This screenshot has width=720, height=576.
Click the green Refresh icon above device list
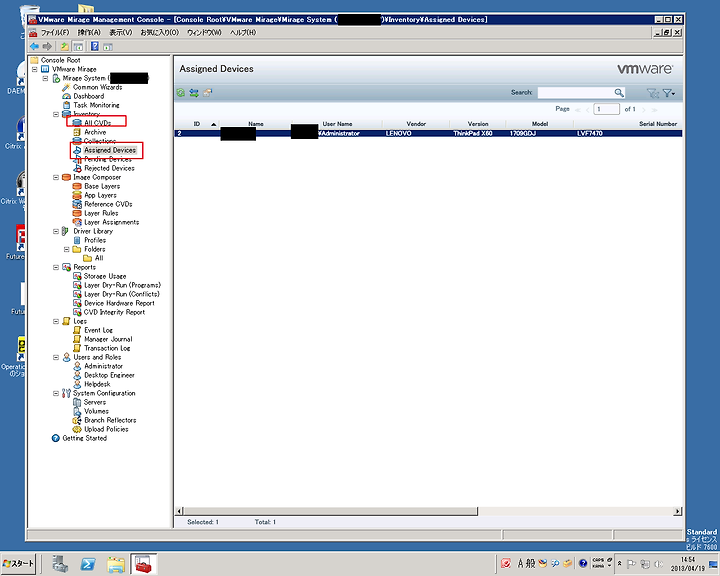point(181,93)
